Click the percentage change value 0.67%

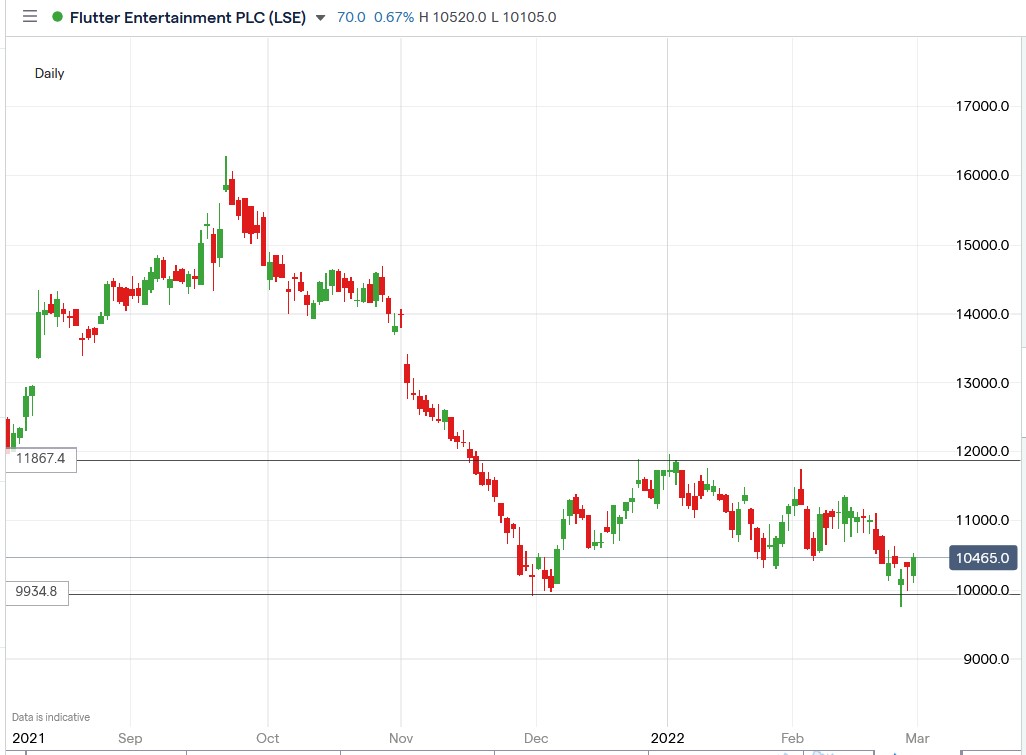click(x=396, y=17)
